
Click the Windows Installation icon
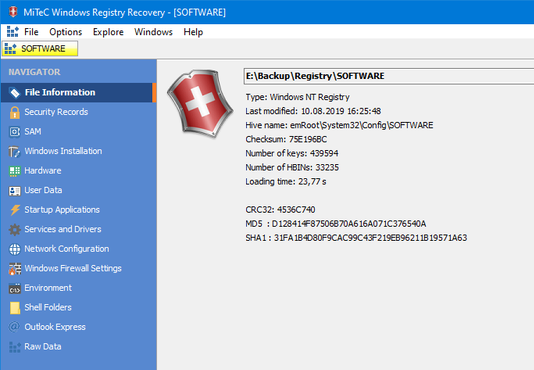tap(15, 151)
